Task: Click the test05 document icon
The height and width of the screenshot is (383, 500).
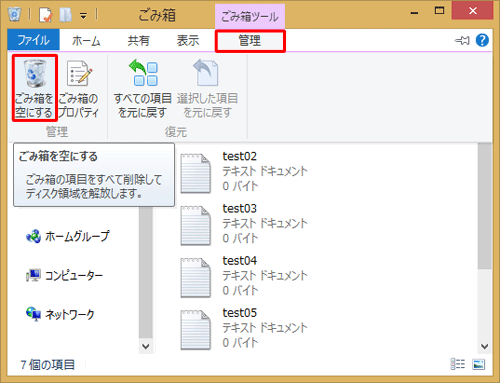Action: (196, 330)
